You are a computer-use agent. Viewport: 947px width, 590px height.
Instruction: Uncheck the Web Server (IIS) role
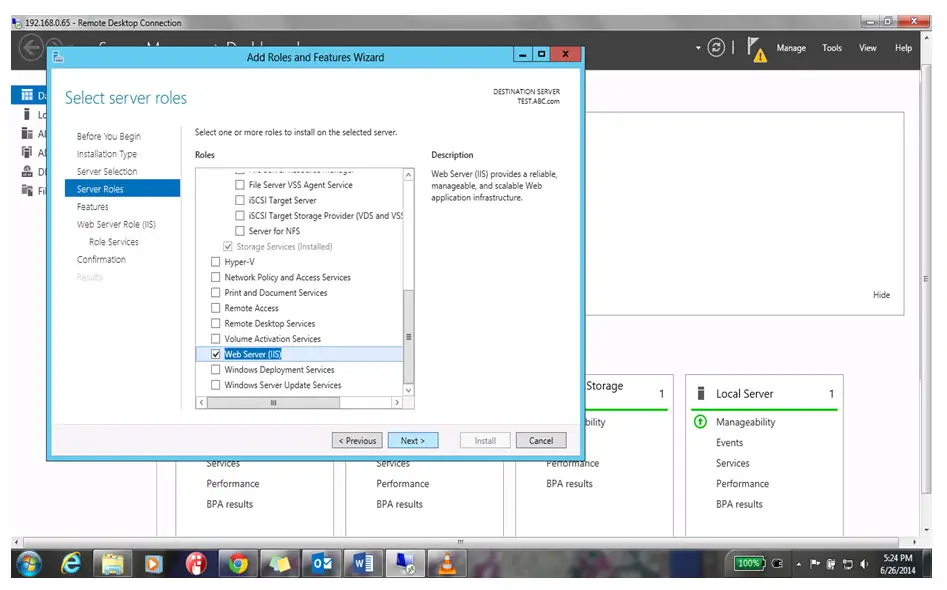coord(215,355)
